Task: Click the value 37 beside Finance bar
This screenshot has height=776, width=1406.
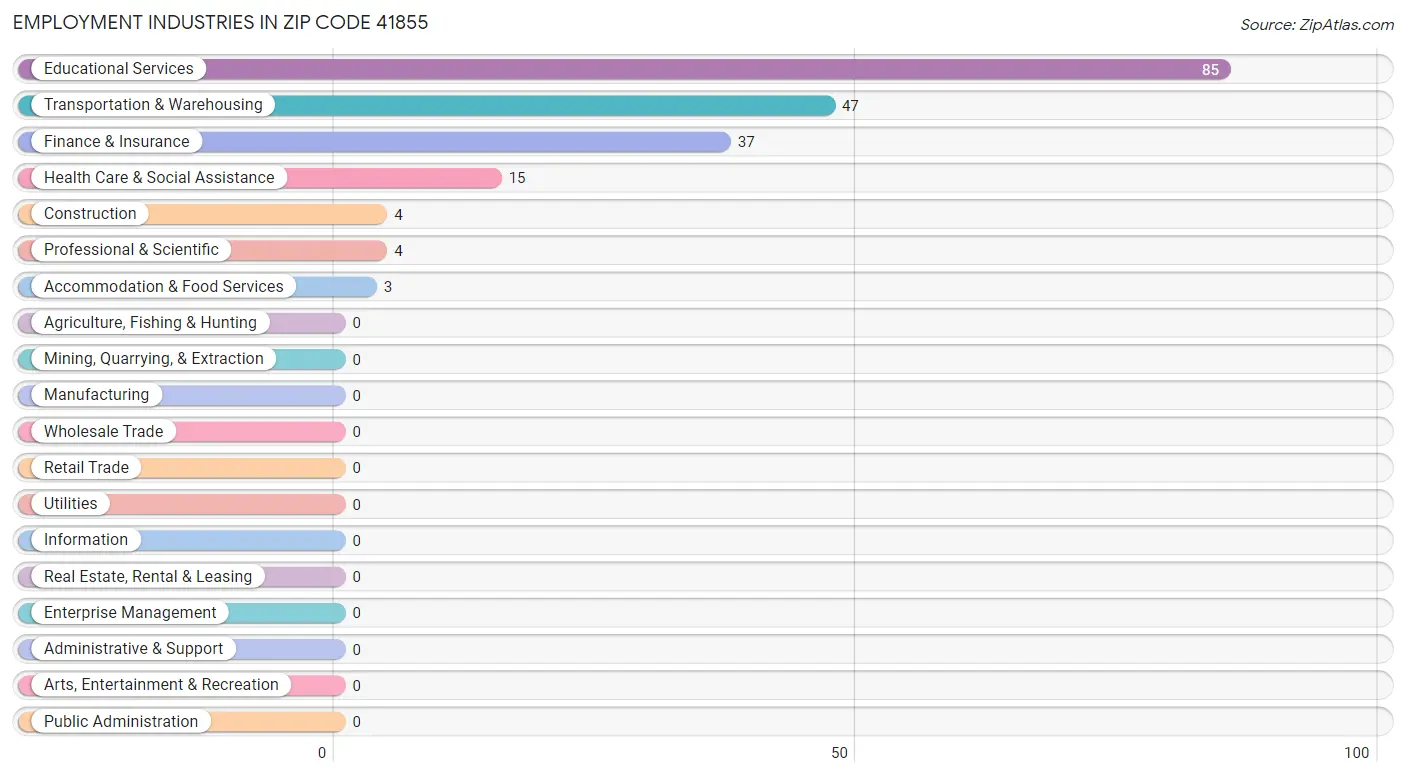Action: [746, 142]
